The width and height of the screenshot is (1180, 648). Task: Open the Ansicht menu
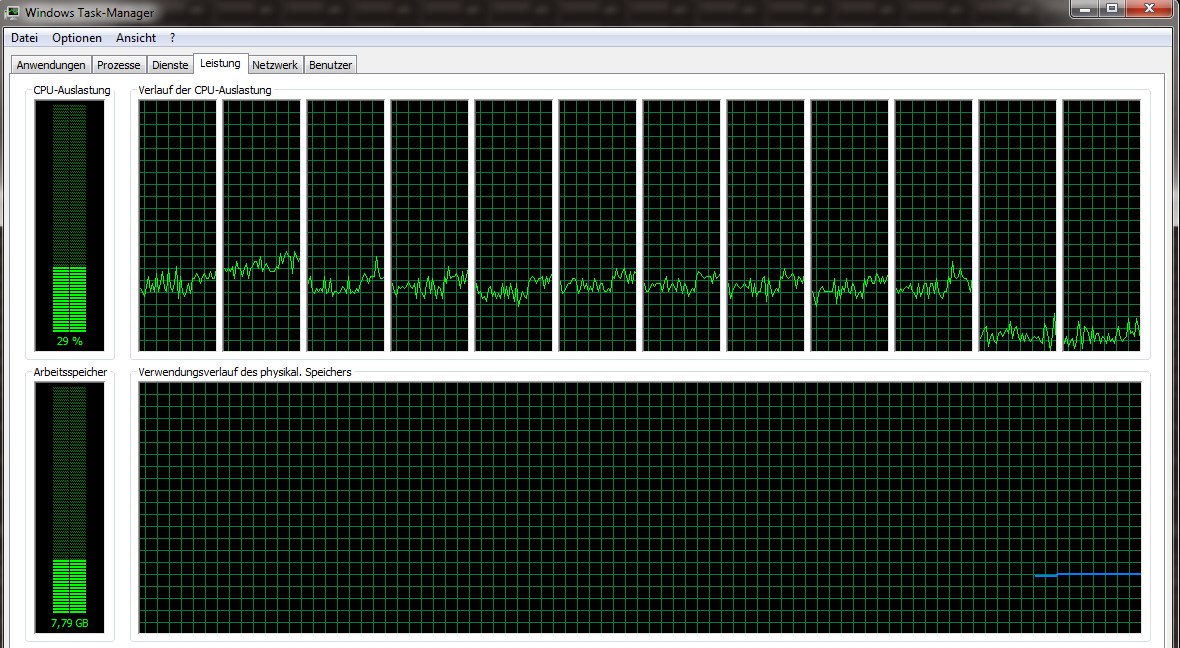point(135,38)
